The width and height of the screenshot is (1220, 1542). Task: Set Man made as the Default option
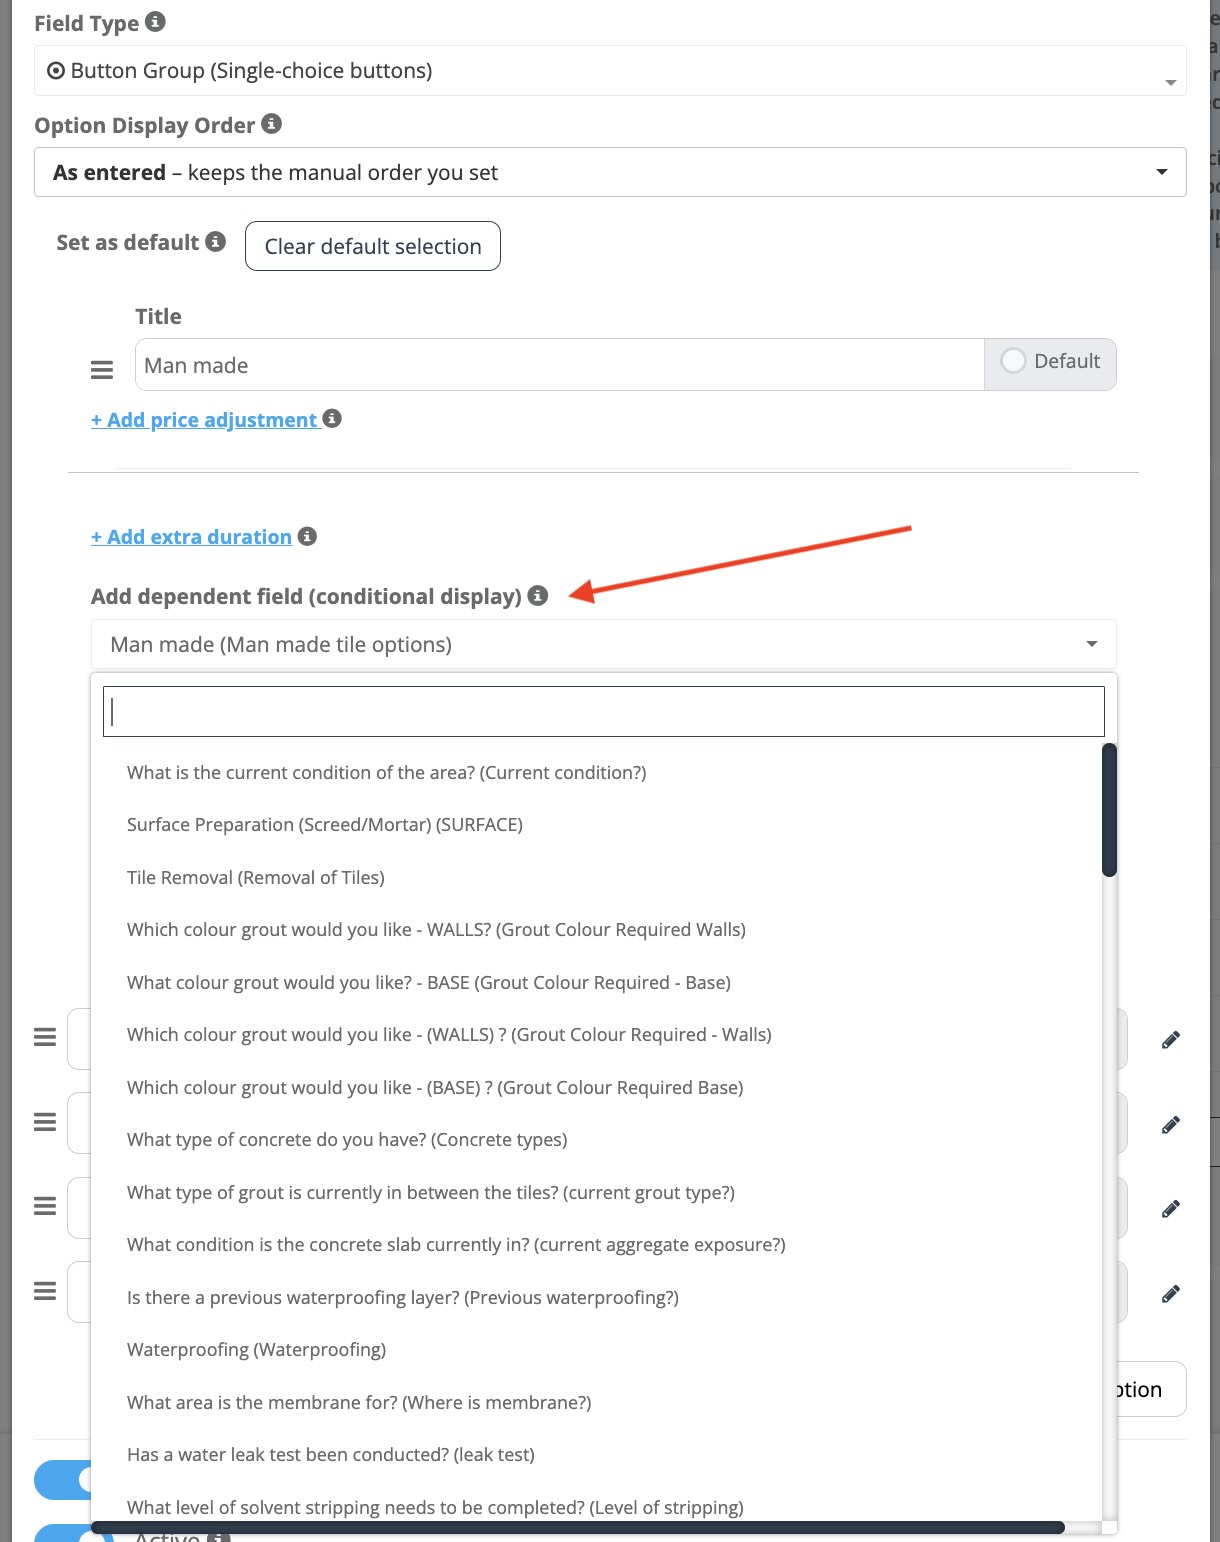coord(1013,362)
